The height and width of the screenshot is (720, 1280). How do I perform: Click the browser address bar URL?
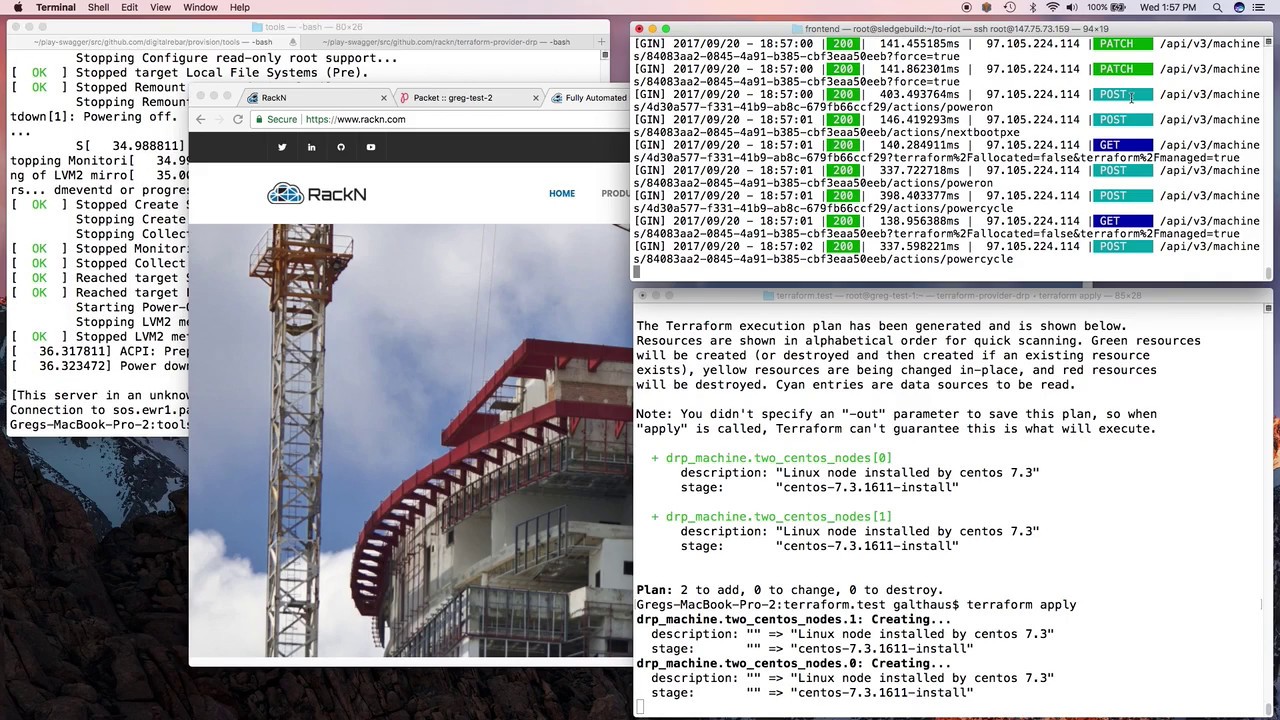click(x=355, y=119)
